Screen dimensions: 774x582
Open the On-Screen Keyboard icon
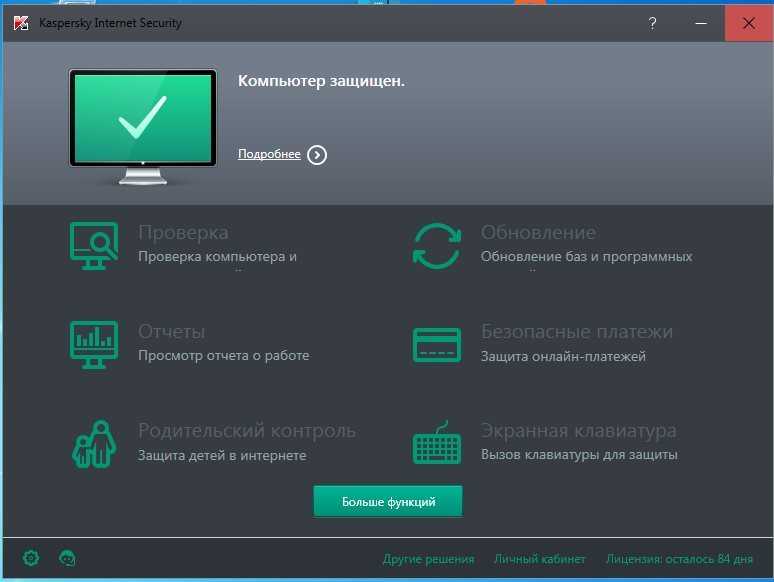click(437, 443)
